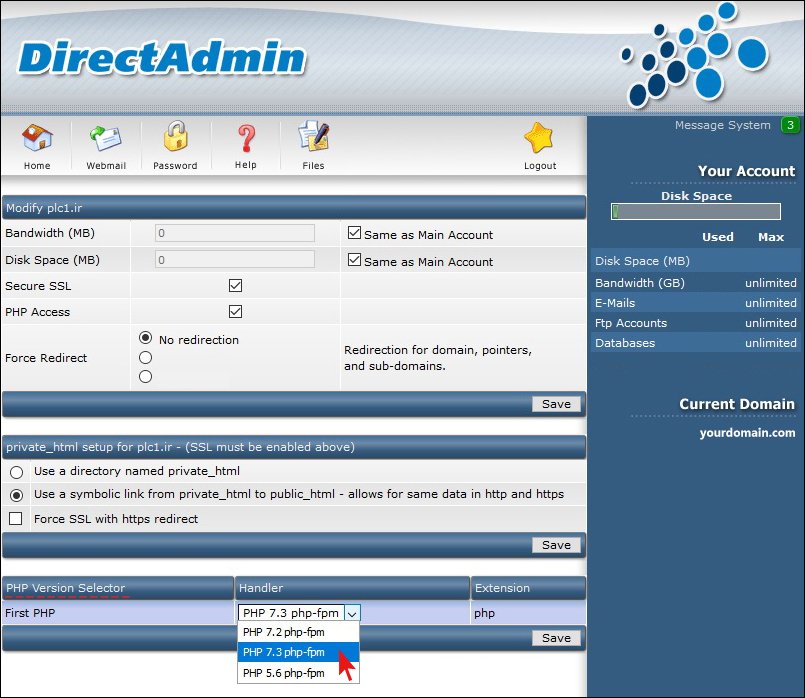805x698 pixels.
Task: Choose PHP 7.2 php-fpm from the list
Action: (298, 632)
